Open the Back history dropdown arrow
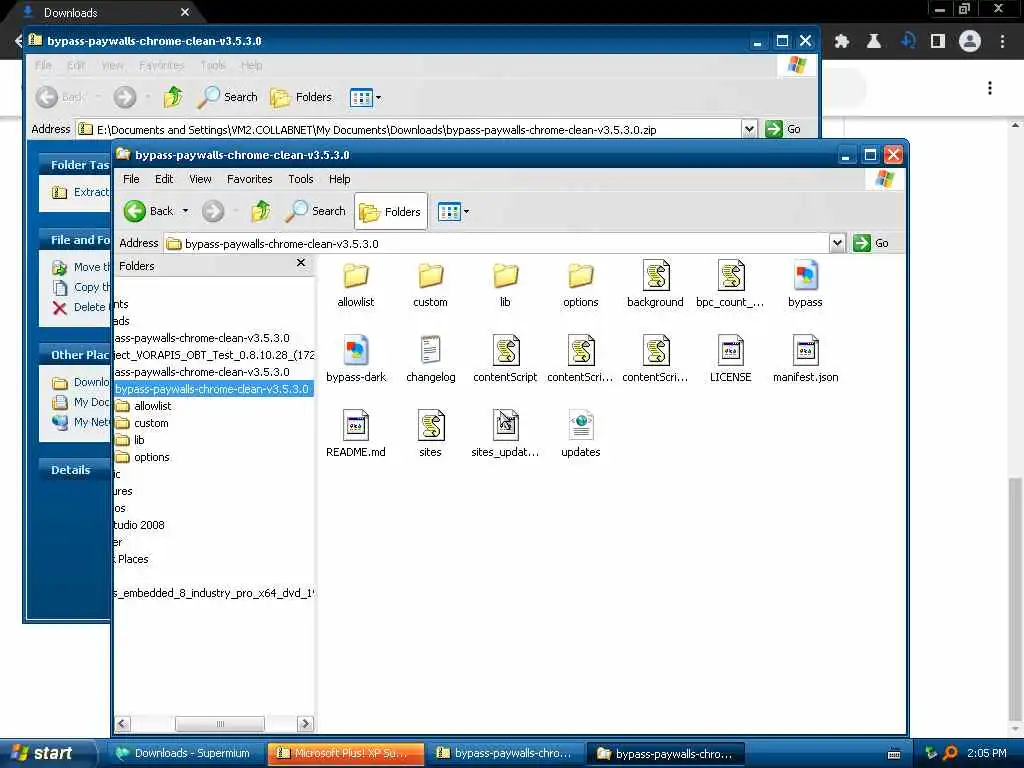The image size is (1024, 768). (185, 211)
